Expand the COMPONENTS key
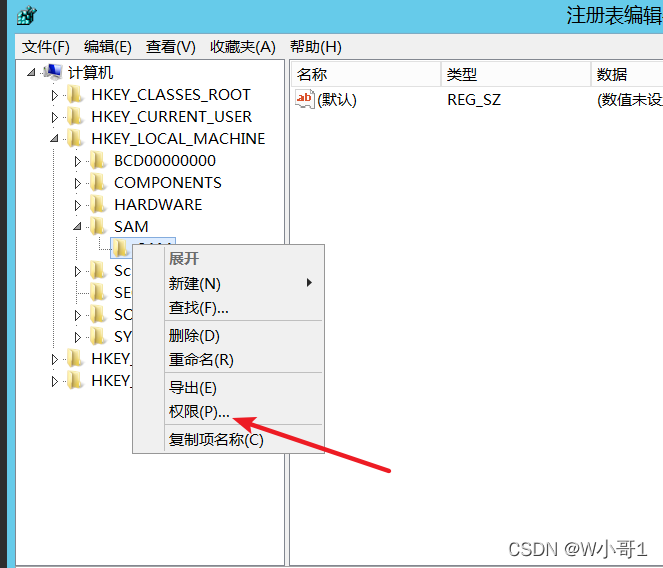Image resolution: width=663 pixels, height=568 pixels. coord(77,183)
